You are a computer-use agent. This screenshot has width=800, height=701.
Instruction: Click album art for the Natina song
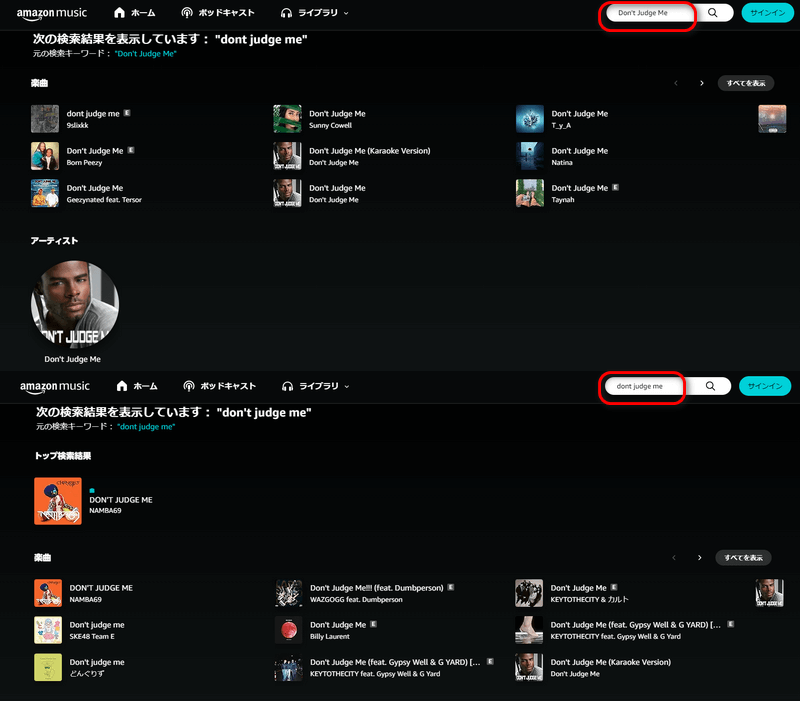click(x=530, y=156)
